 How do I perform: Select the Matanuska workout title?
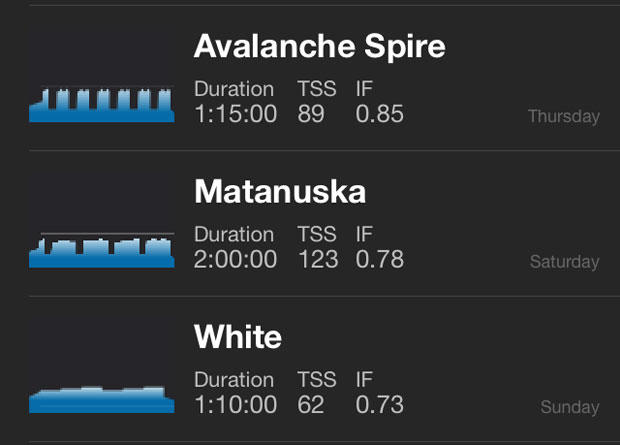tap(280, 192)
